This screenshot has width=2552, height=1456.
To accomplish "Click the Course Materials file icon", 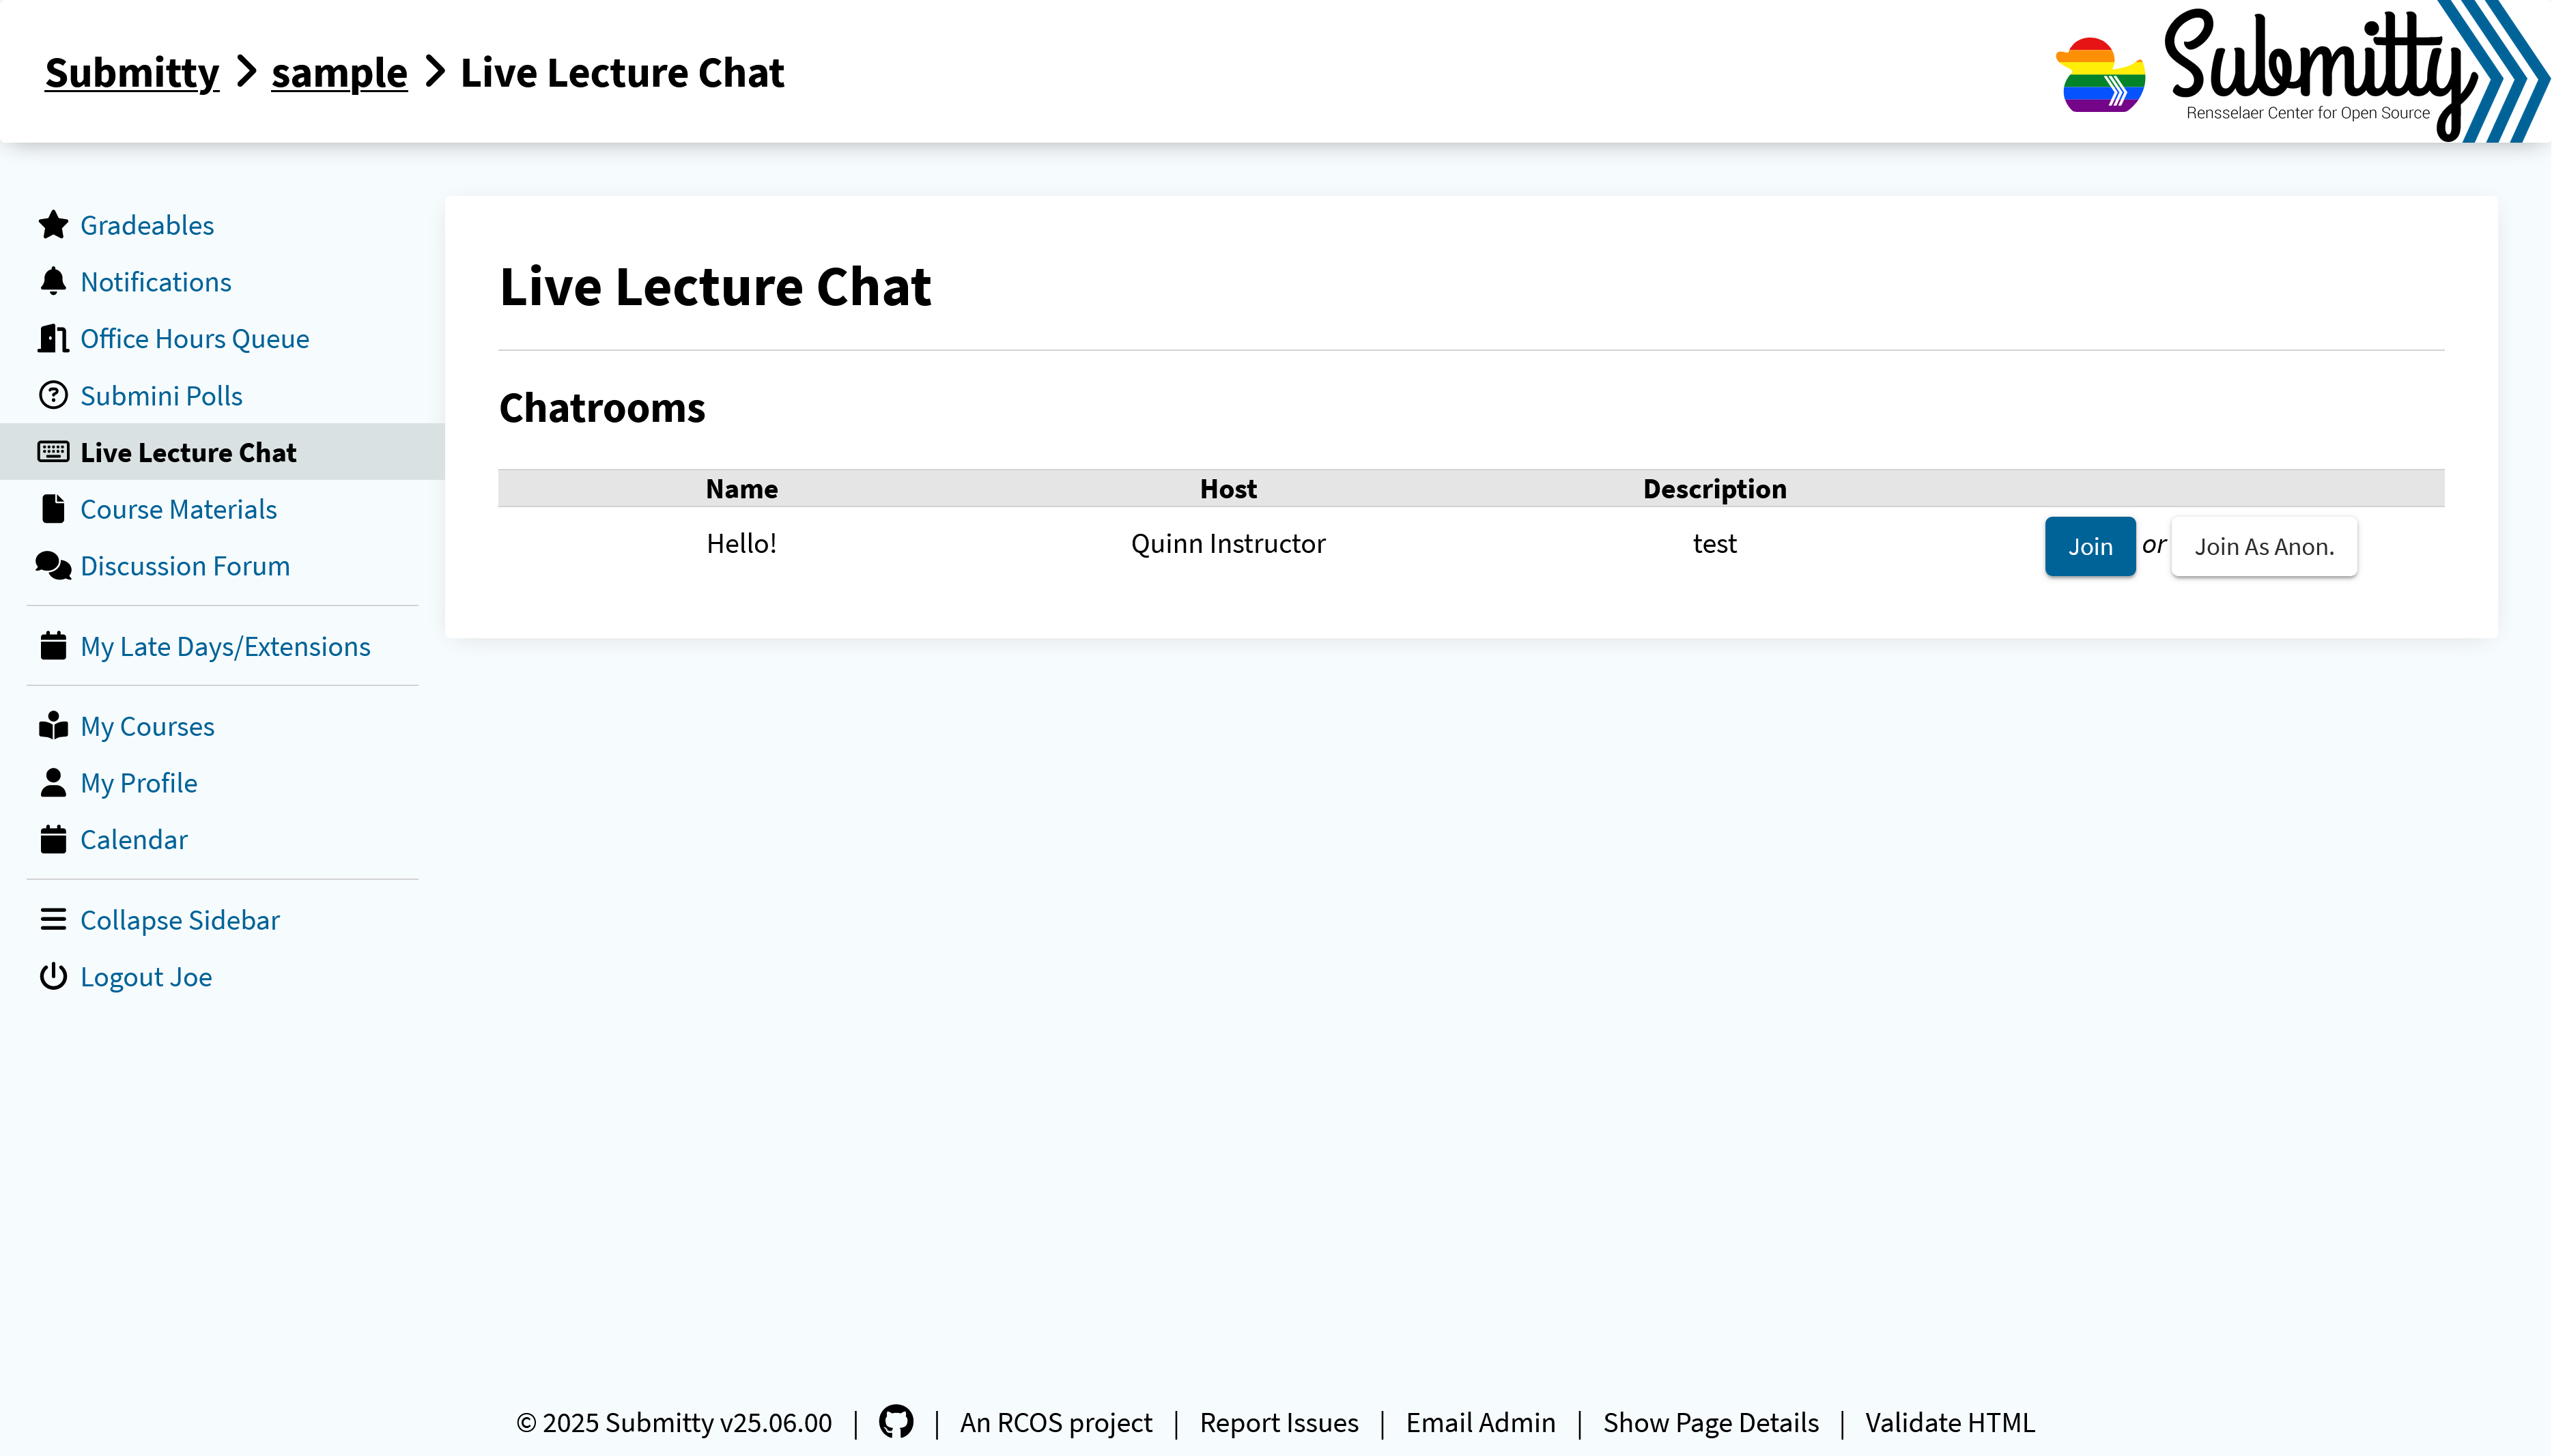I will click(x=53, y=509).
